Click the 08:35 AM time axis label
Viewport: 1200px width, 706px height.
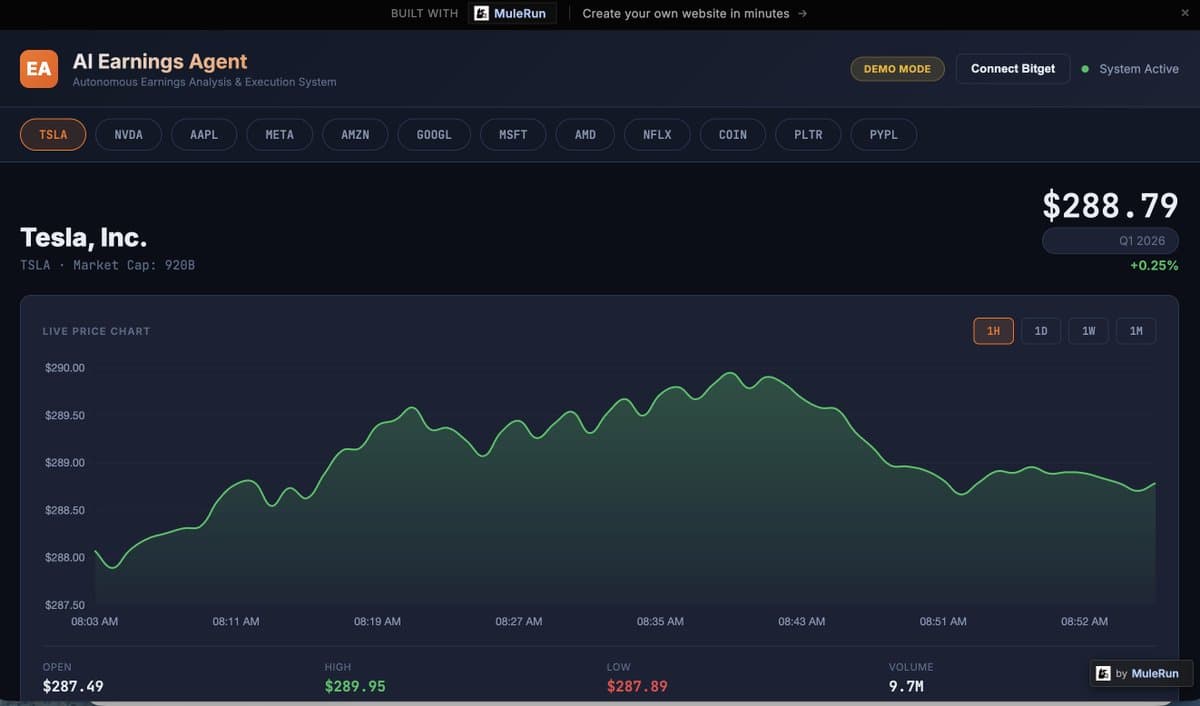pyautogui.click(x=660, y=622)
